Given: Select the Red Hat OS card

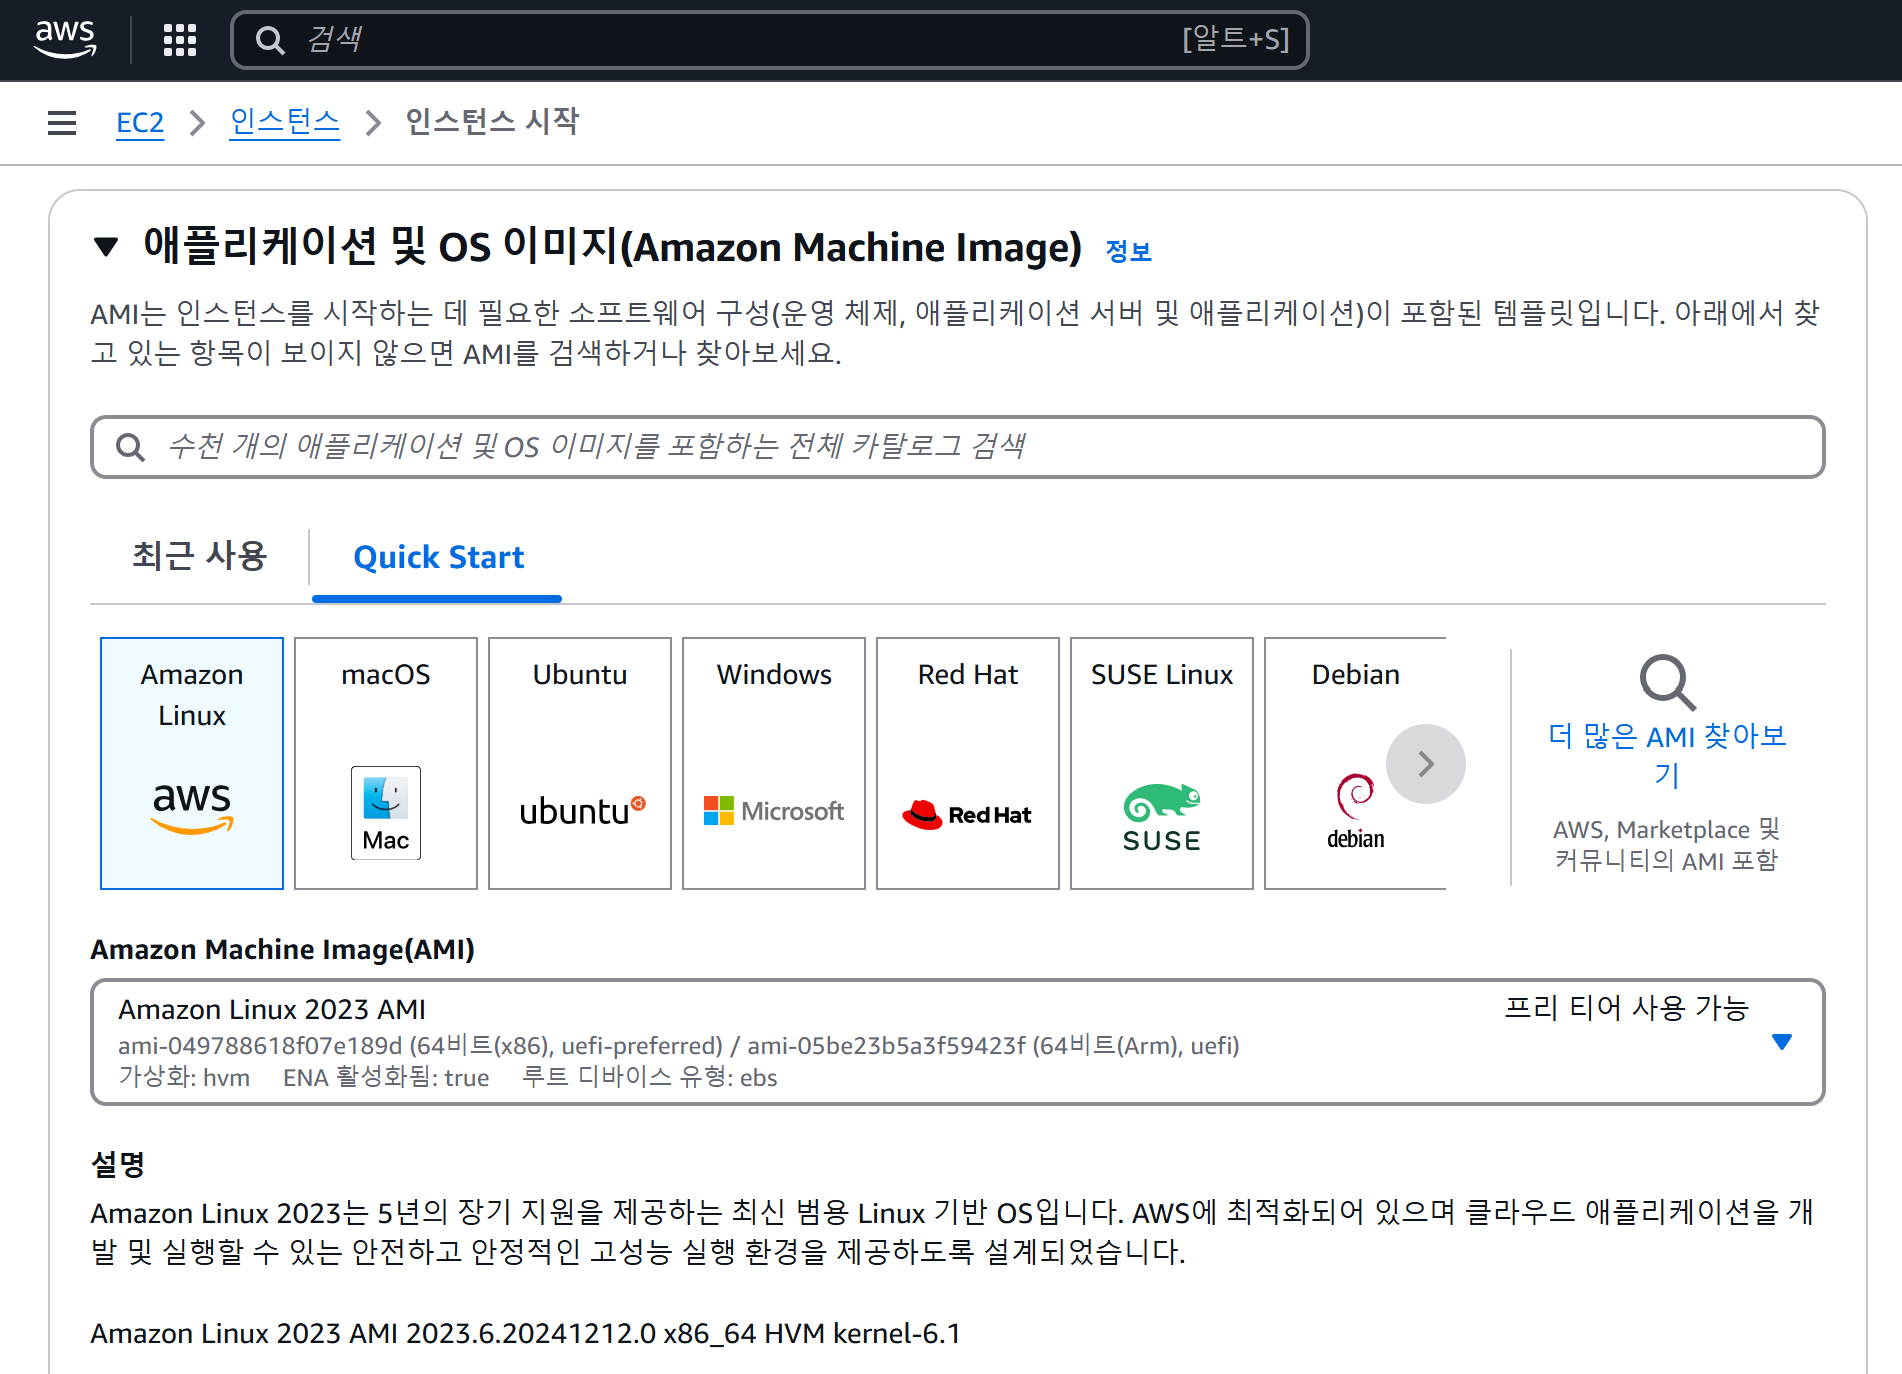Looking at the screenshot, I should point(968,763).
